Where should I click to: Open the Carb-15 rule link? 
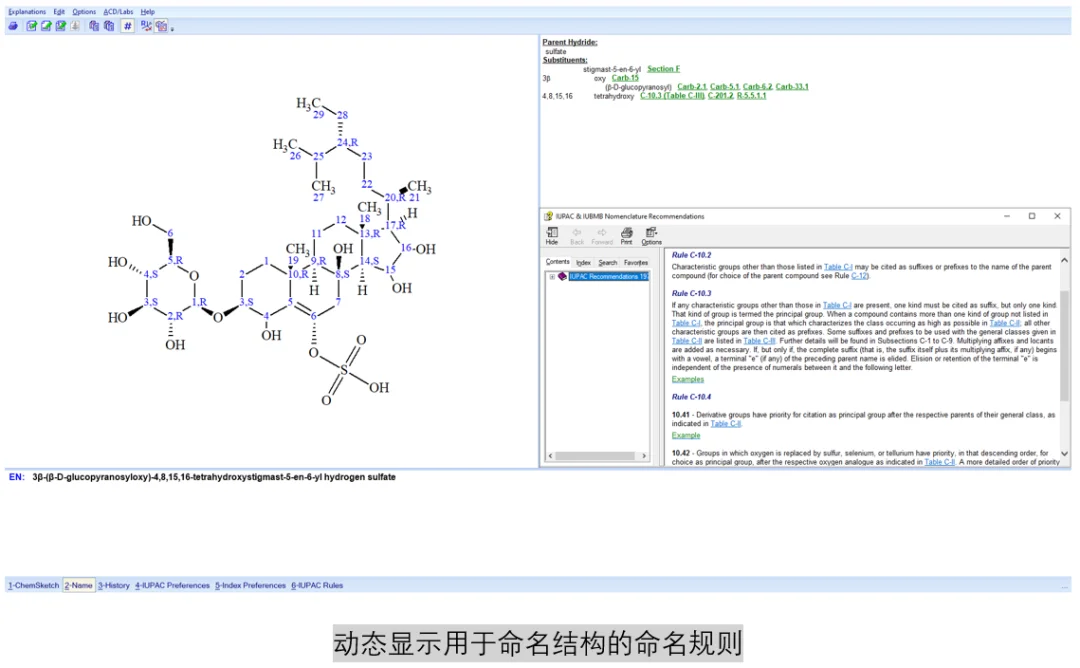coord(625,78)
